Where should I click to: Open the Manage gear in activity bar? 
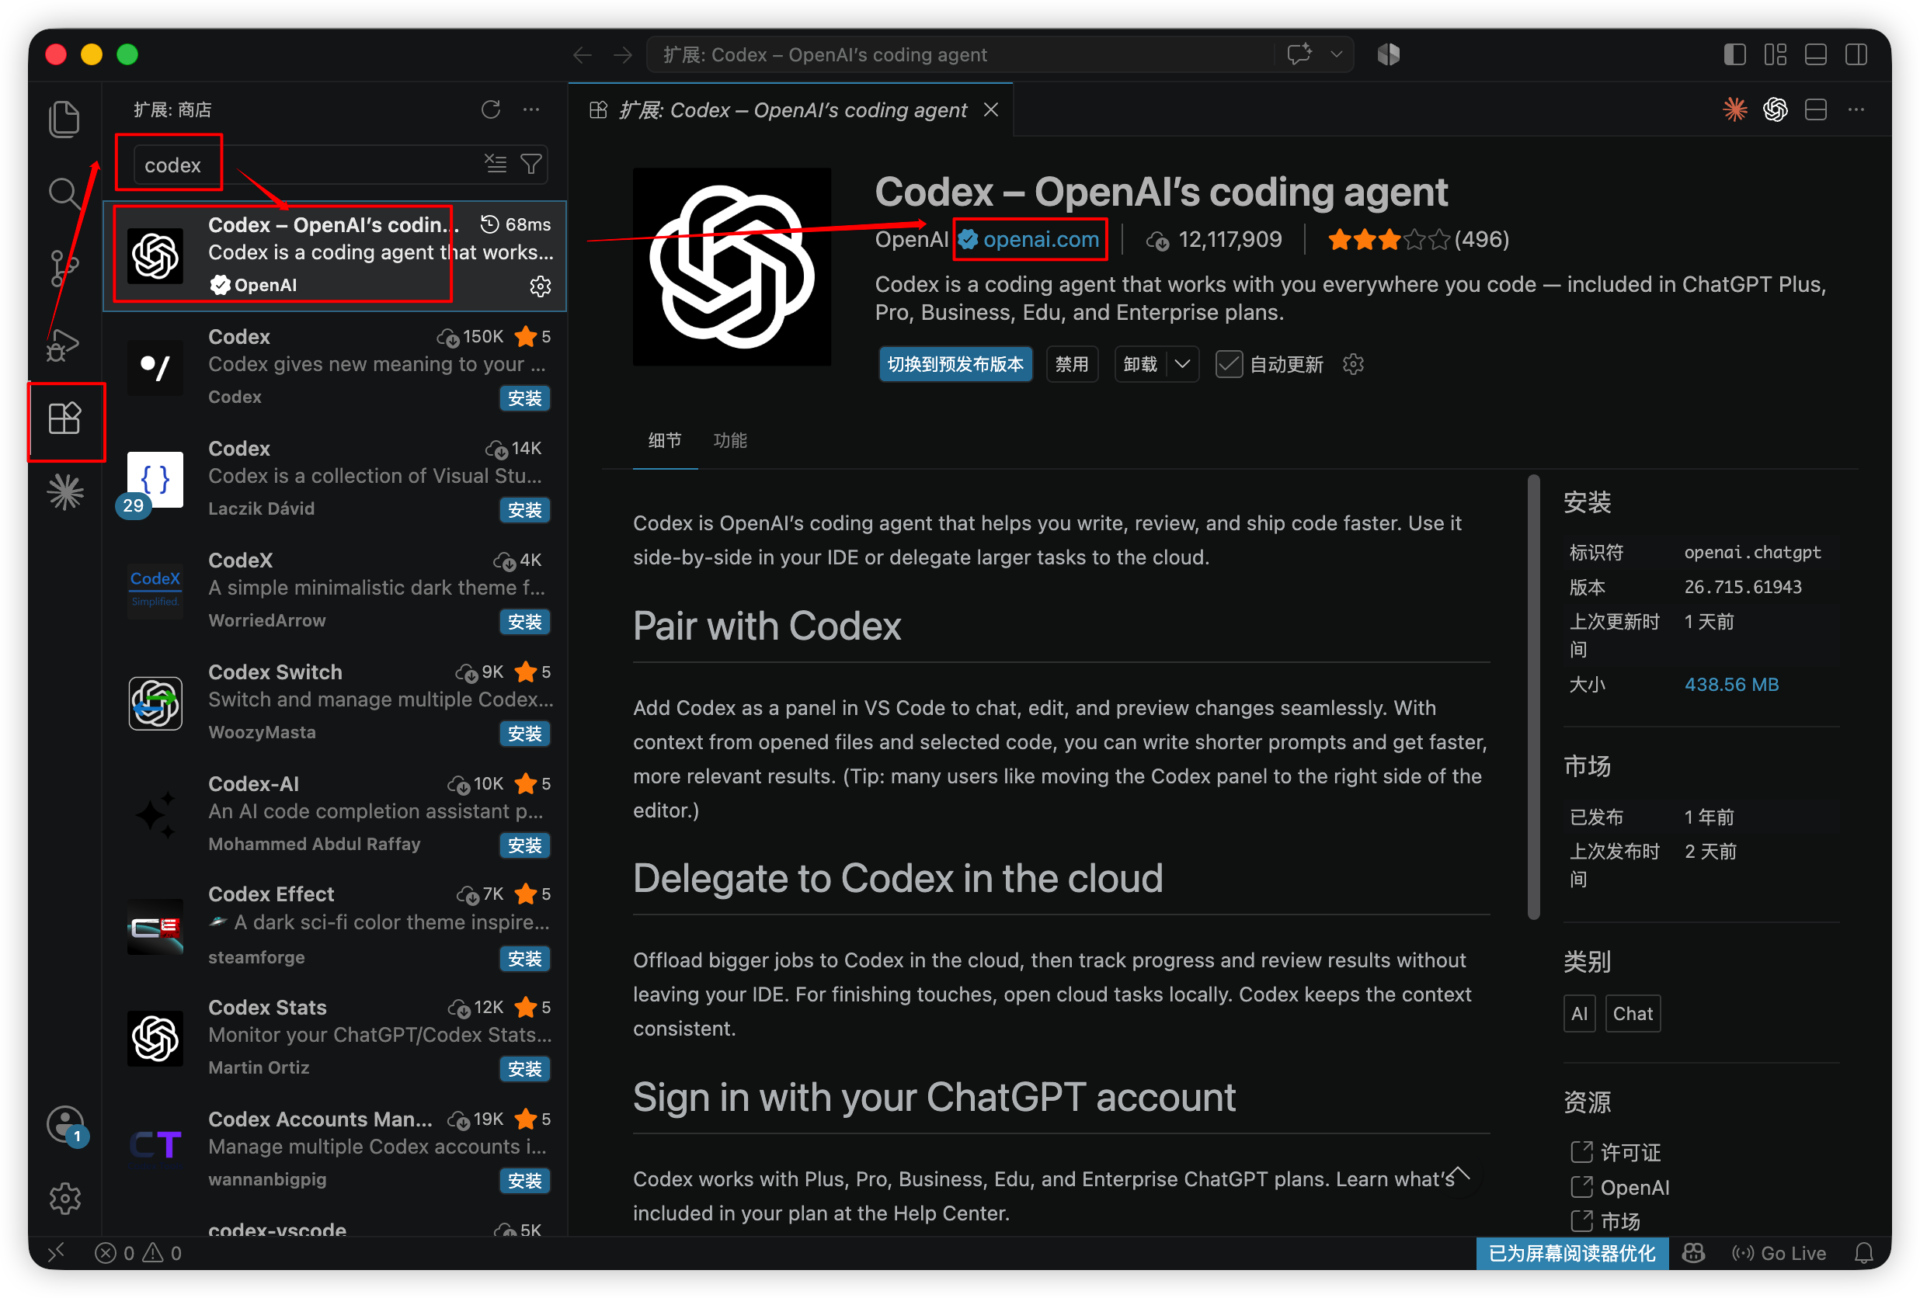pyautogui.click(x=65, y=1198)
